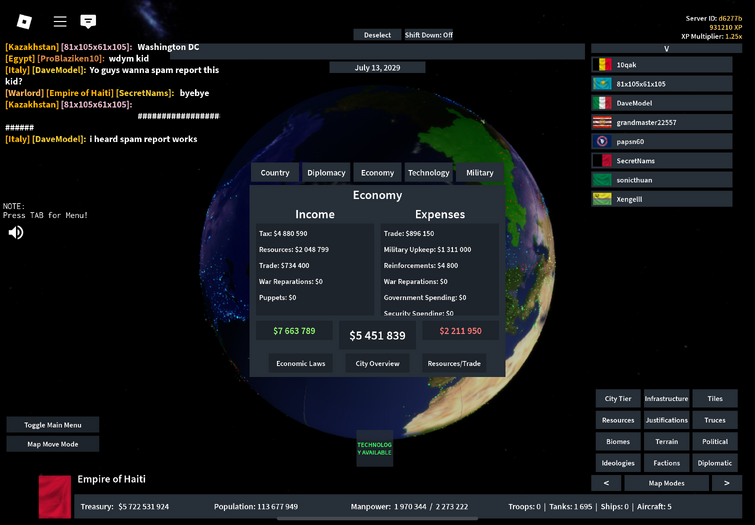
Task: Collapse the player list with V arrow
Action: [x=666, y=48]
